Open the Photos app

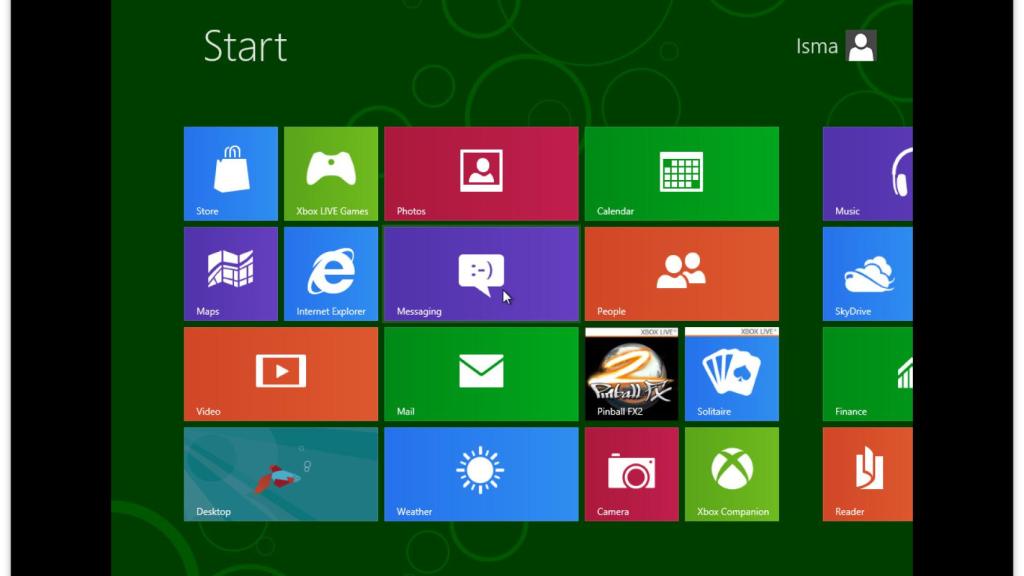point(481,173)
